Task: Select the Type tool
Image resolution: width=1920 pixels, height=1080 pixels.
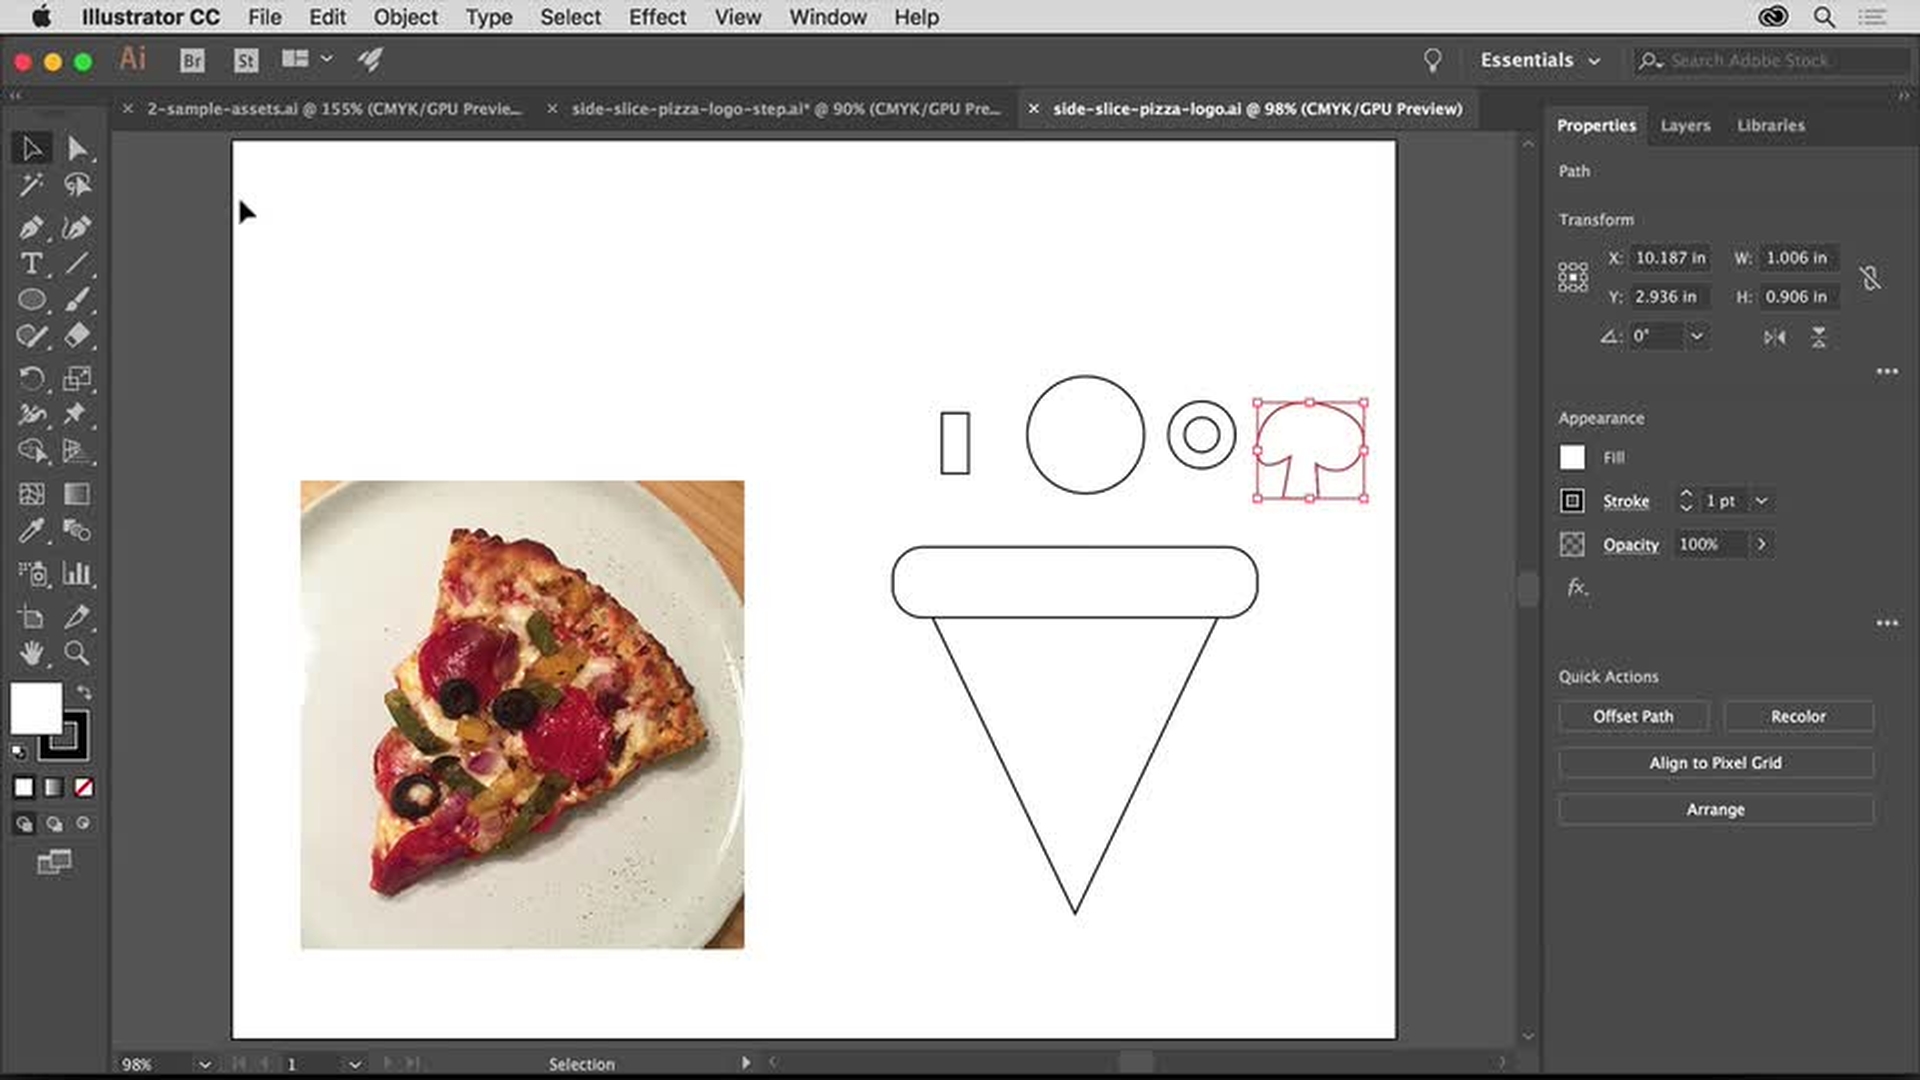Action: pos(32,264)
